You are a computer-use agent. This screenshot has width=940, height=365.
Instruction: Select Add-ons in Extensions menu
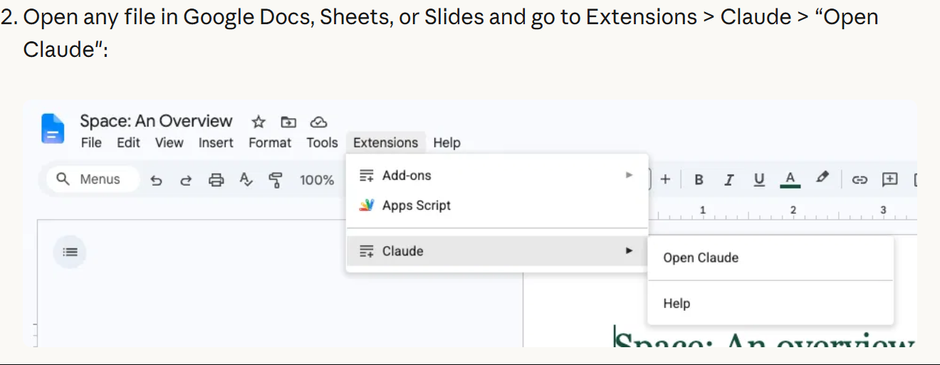(x=497, y=176)
